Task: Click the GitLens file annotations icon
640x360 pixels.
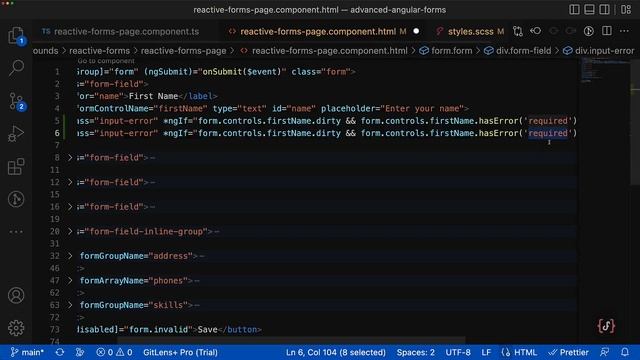Action: pyautogui.click(x=589, y=31)
